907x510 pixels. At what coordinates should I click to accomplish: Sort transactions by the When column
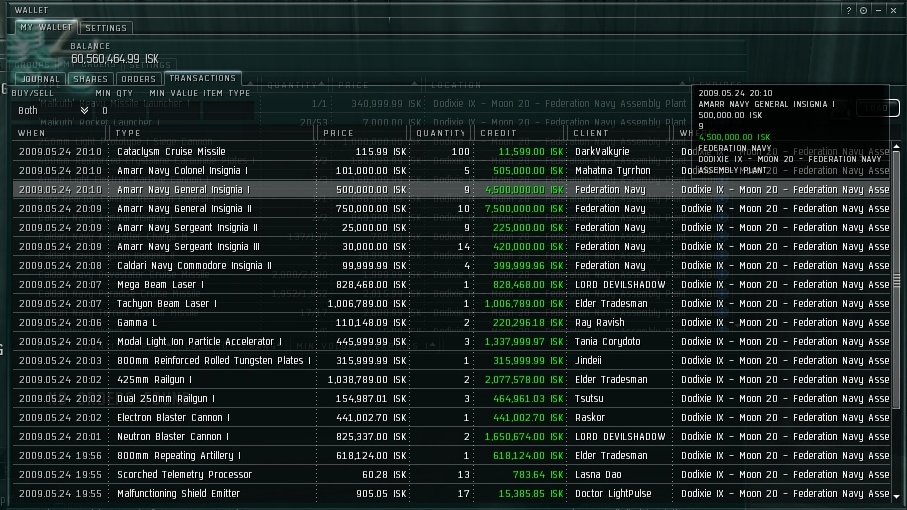60,133
